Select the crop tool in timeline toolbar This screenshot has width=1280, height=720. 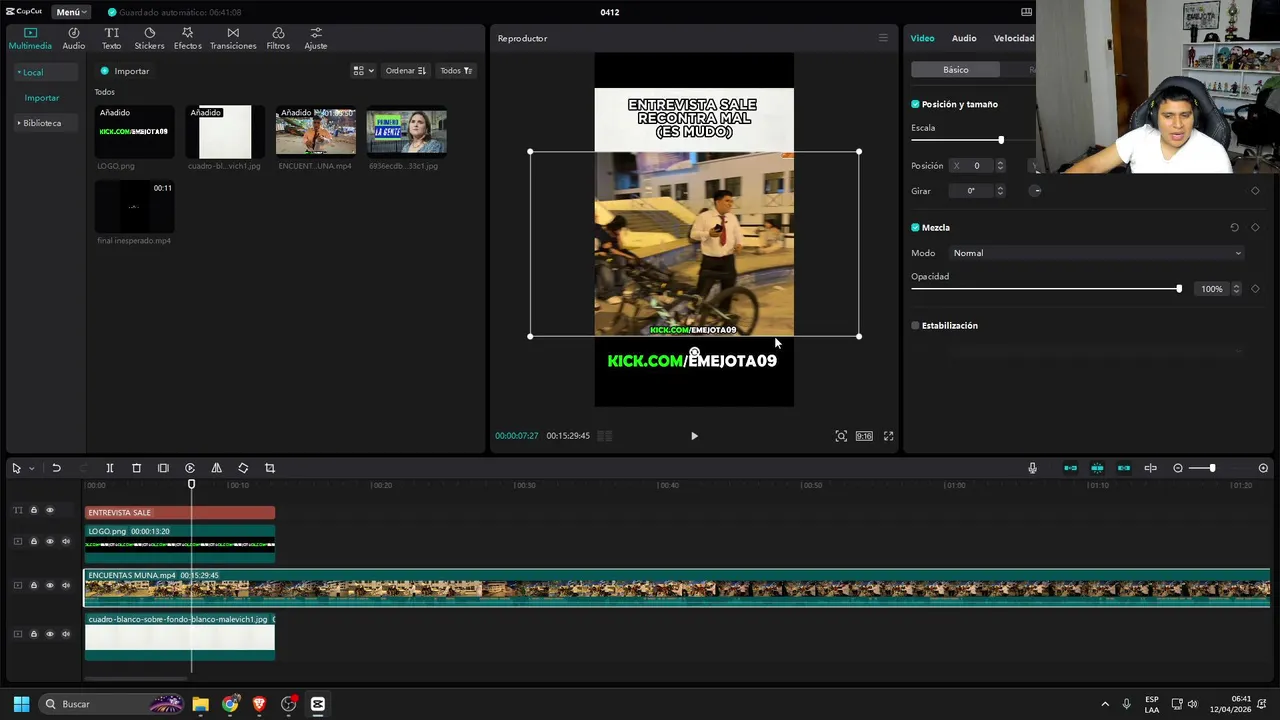pyautogui.click(x=270, y=468)
